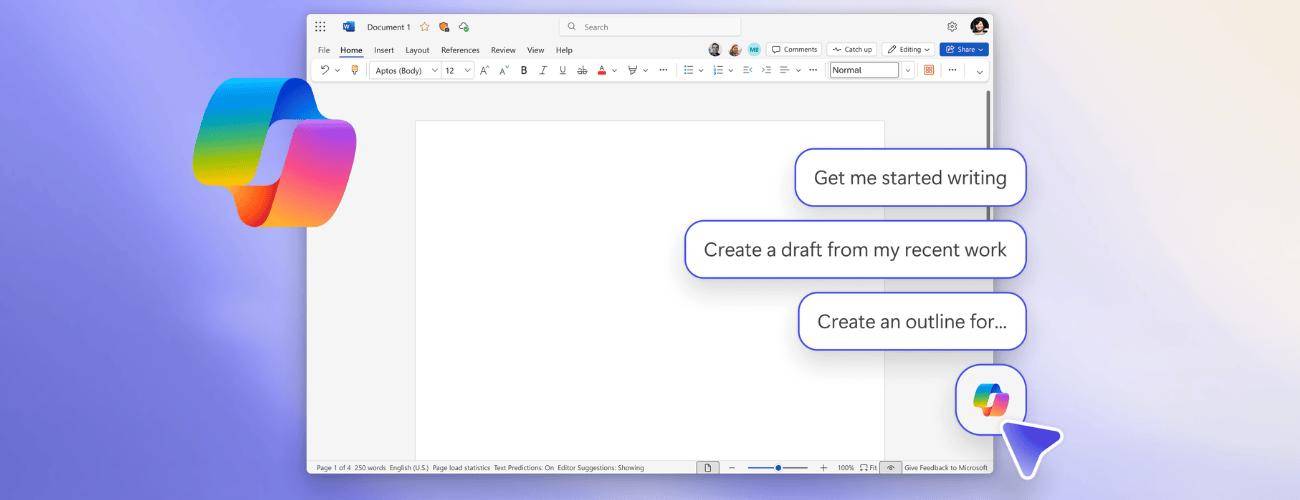This screenshot has height=500, width=1300.
Task: Open the Aptos (Body) font dropdown
Action: [405, 70]
